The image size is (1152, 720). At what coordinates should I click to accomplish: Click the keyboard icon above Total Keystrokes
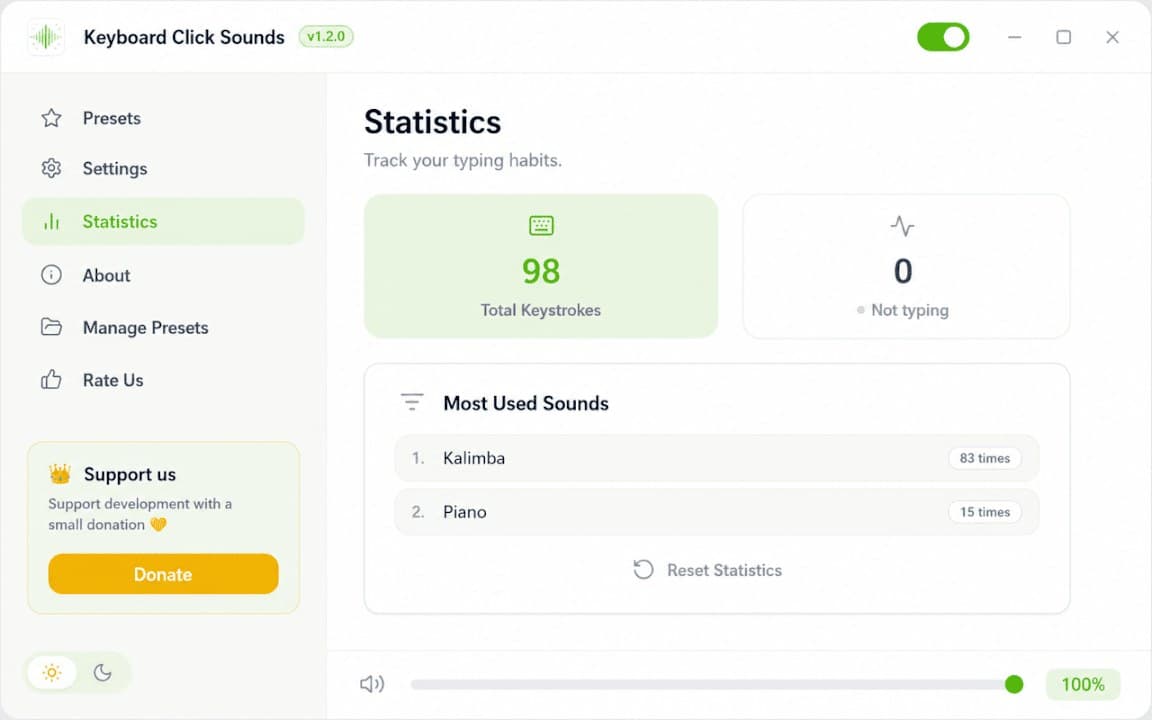[x=541, y=226]
